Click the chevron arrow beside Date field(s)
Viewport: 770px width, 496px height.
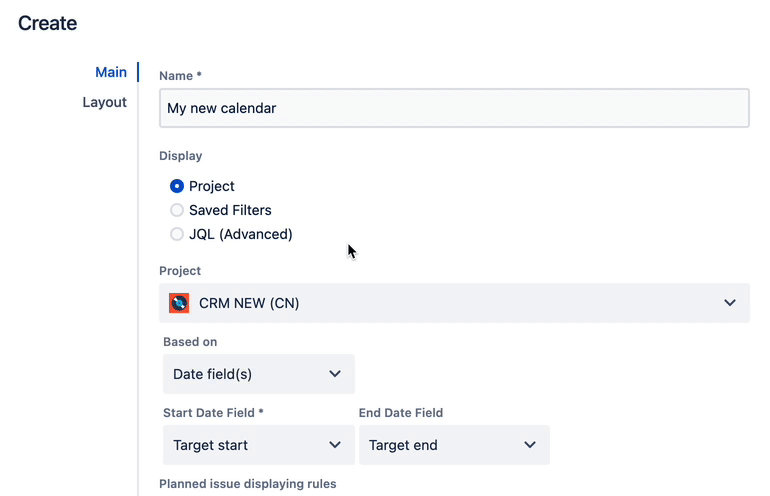coord(335,374)
